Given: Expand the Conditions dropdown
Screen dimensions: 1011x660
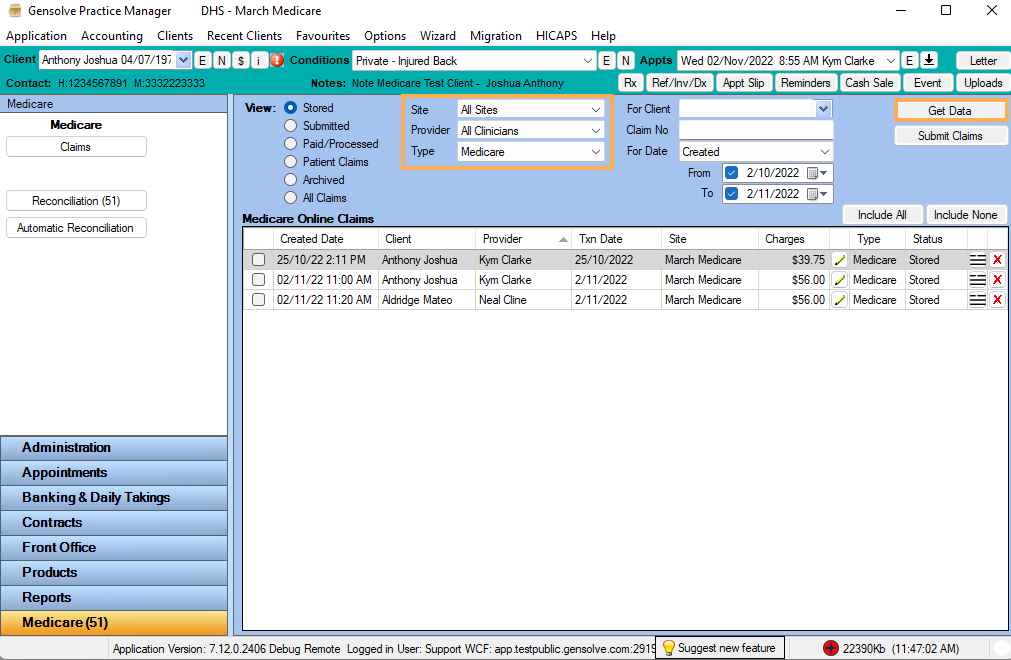Looking at the screenshot, I should point(587,61).
